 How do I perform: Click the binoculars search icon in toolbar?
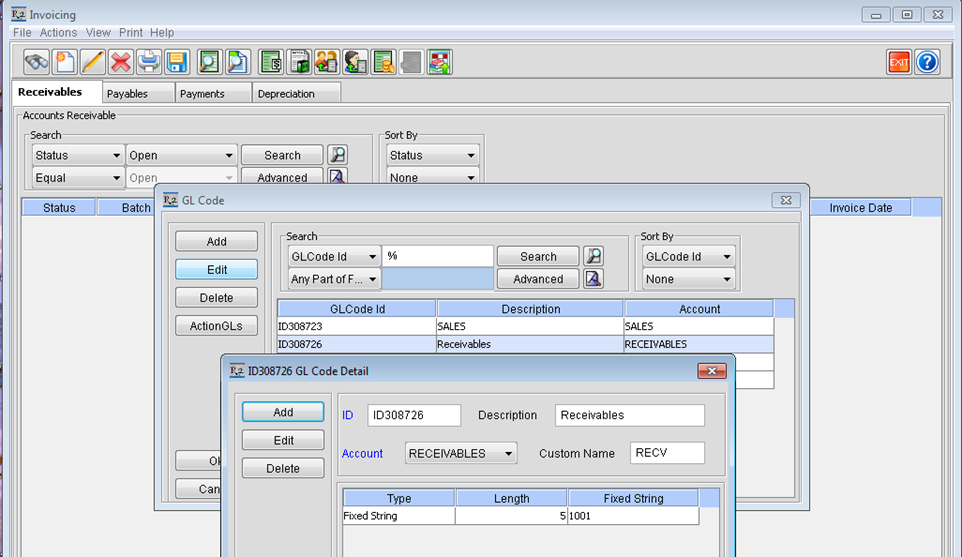(37, 62)
